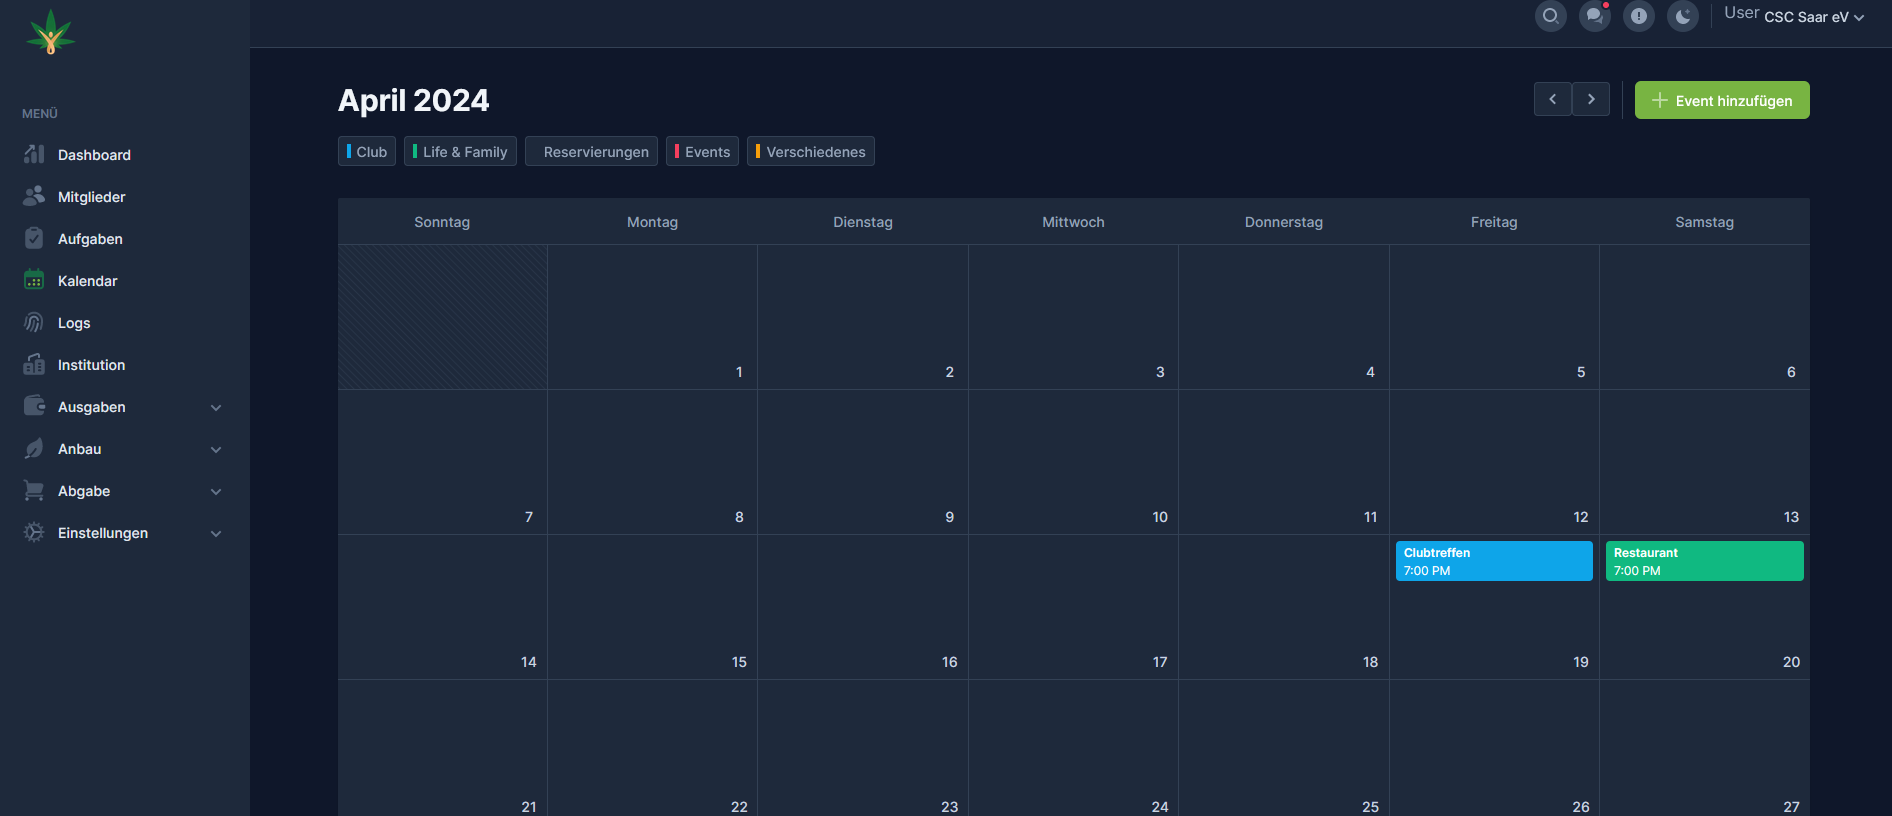Click the cannabis leaf app logo
1892x816 pixels.
click(x=51, y=32)
